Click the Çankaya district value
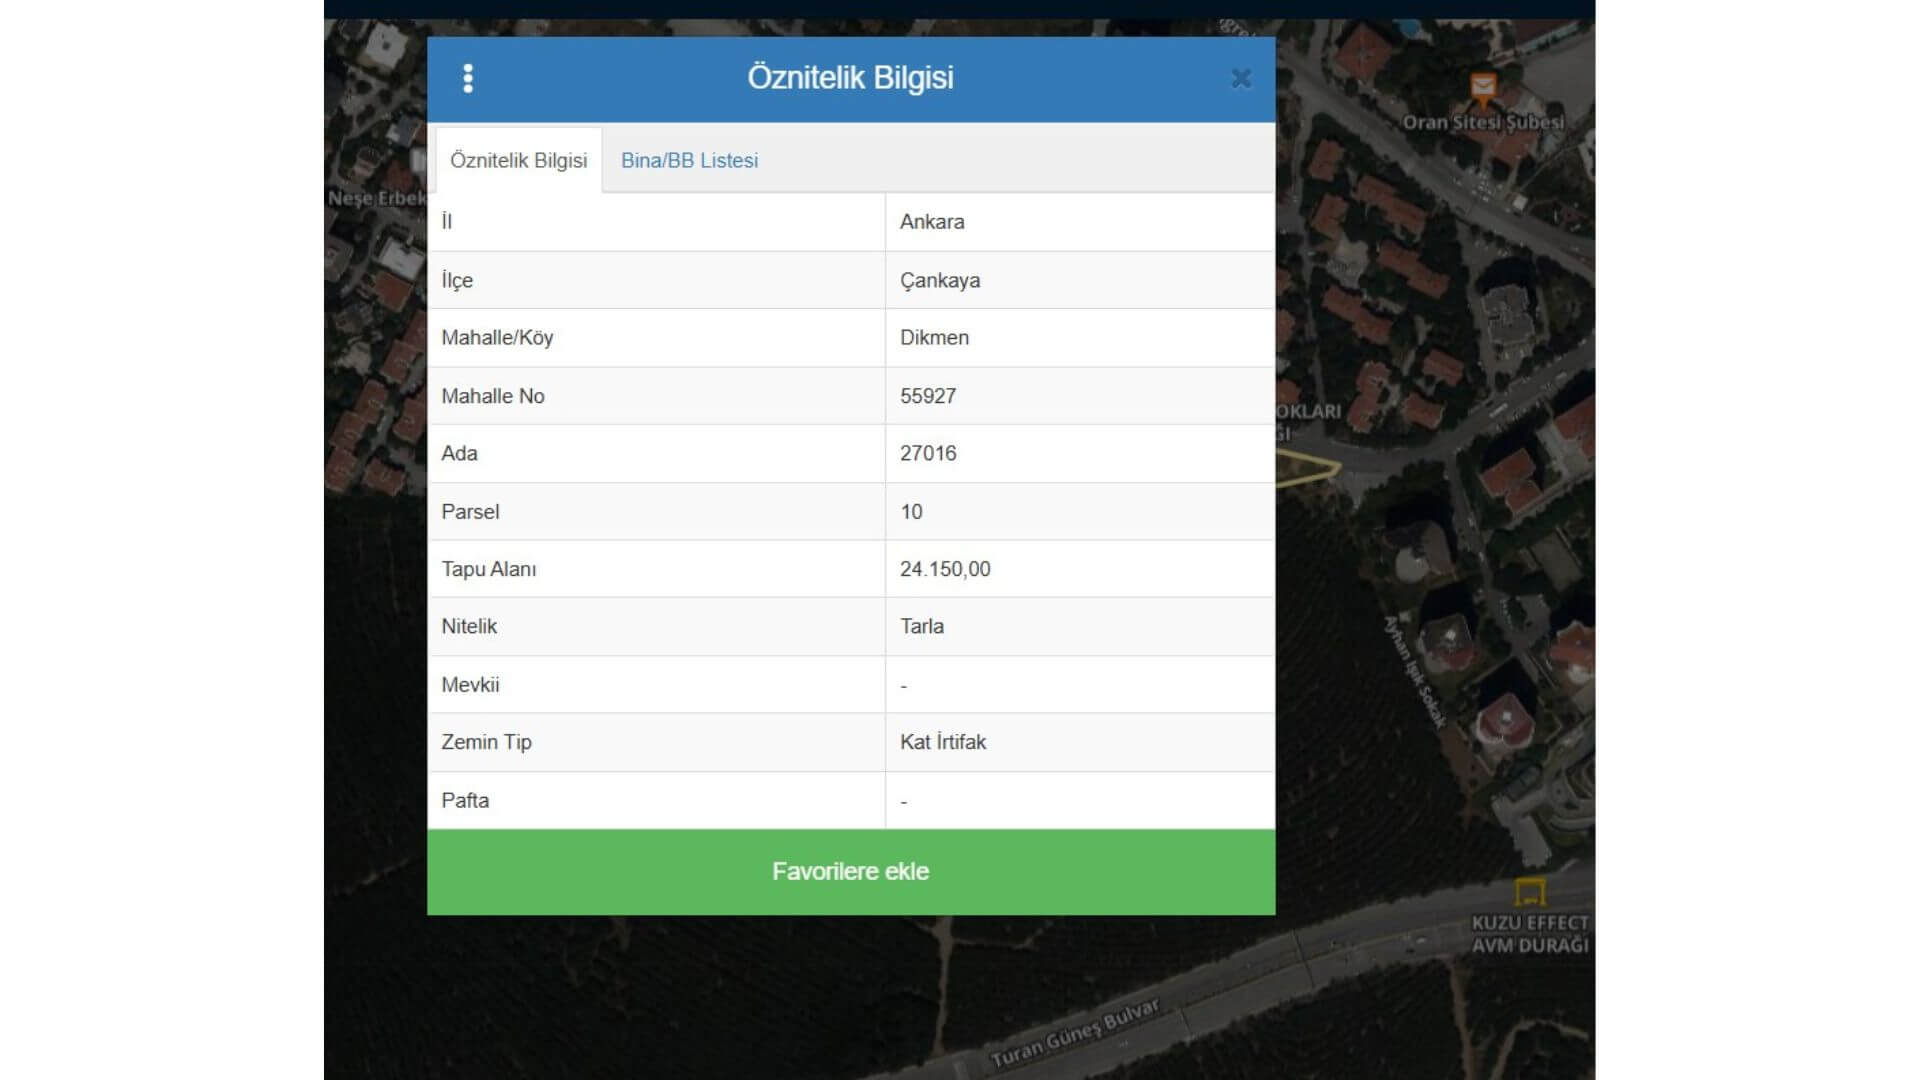1920x1080 pixels. (x=940, y=280)
